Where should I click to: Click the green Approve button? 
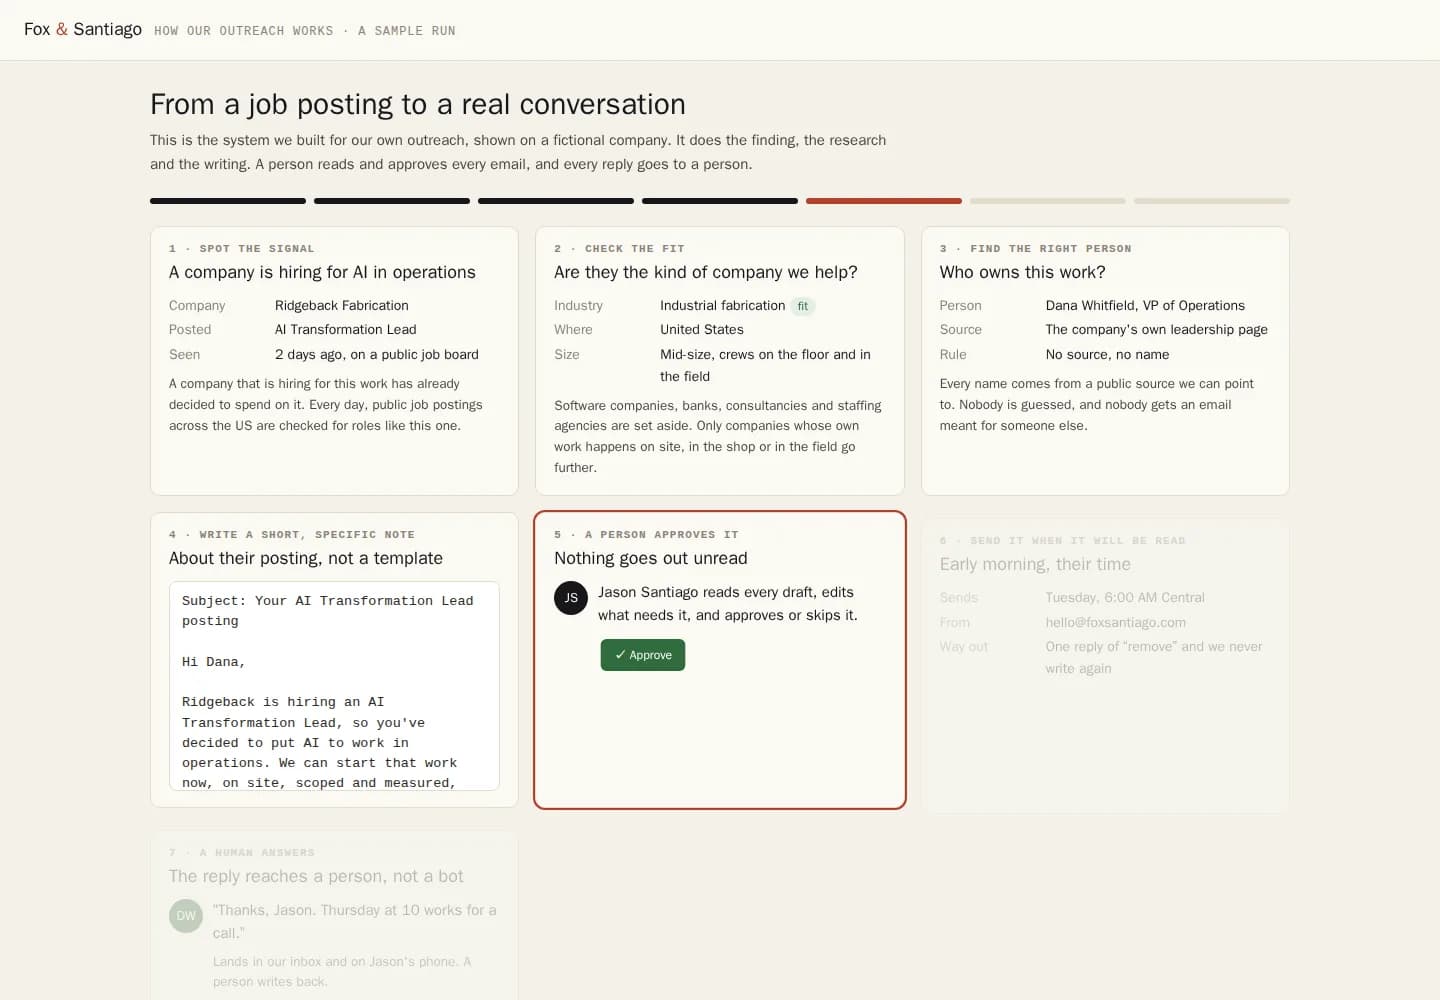(643, 655)
